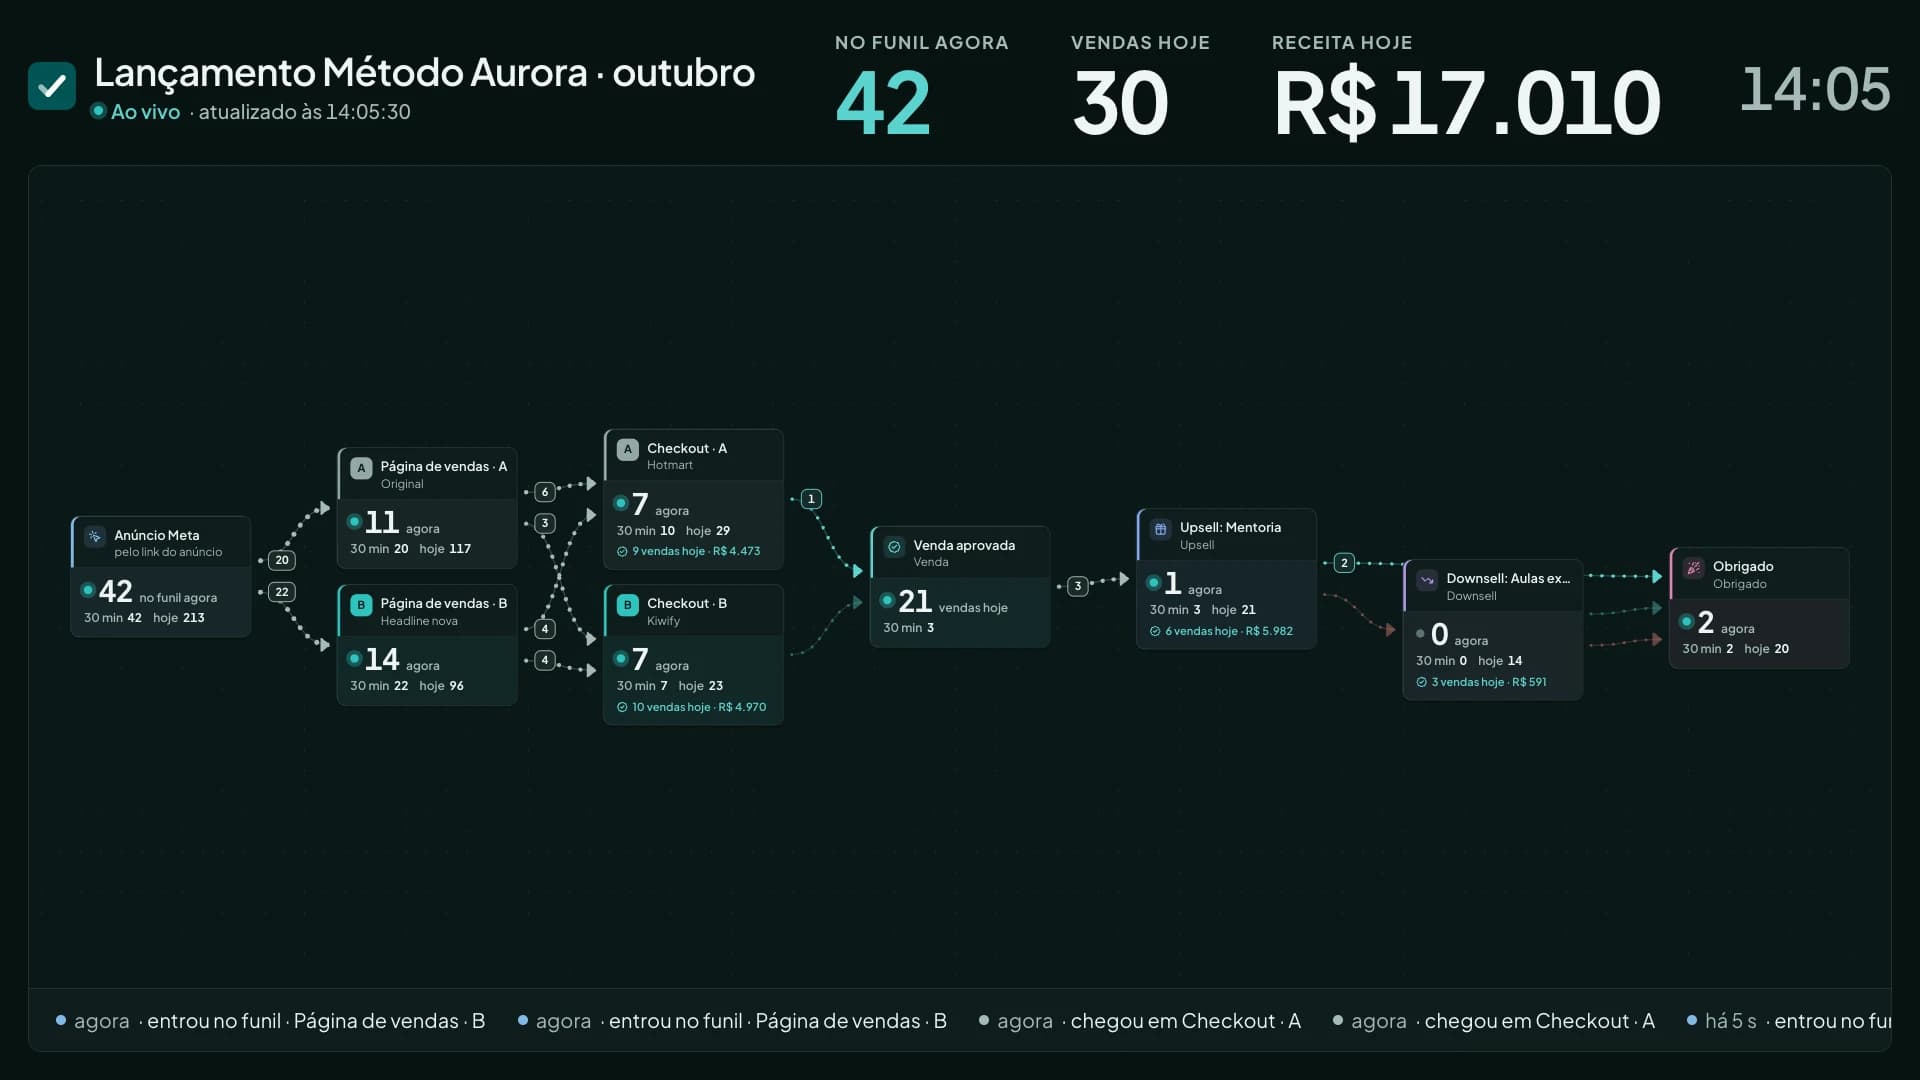Click the VENDAS HOJE value 30
This screenshot has width=1920, height=1080.
(1120, 103)
